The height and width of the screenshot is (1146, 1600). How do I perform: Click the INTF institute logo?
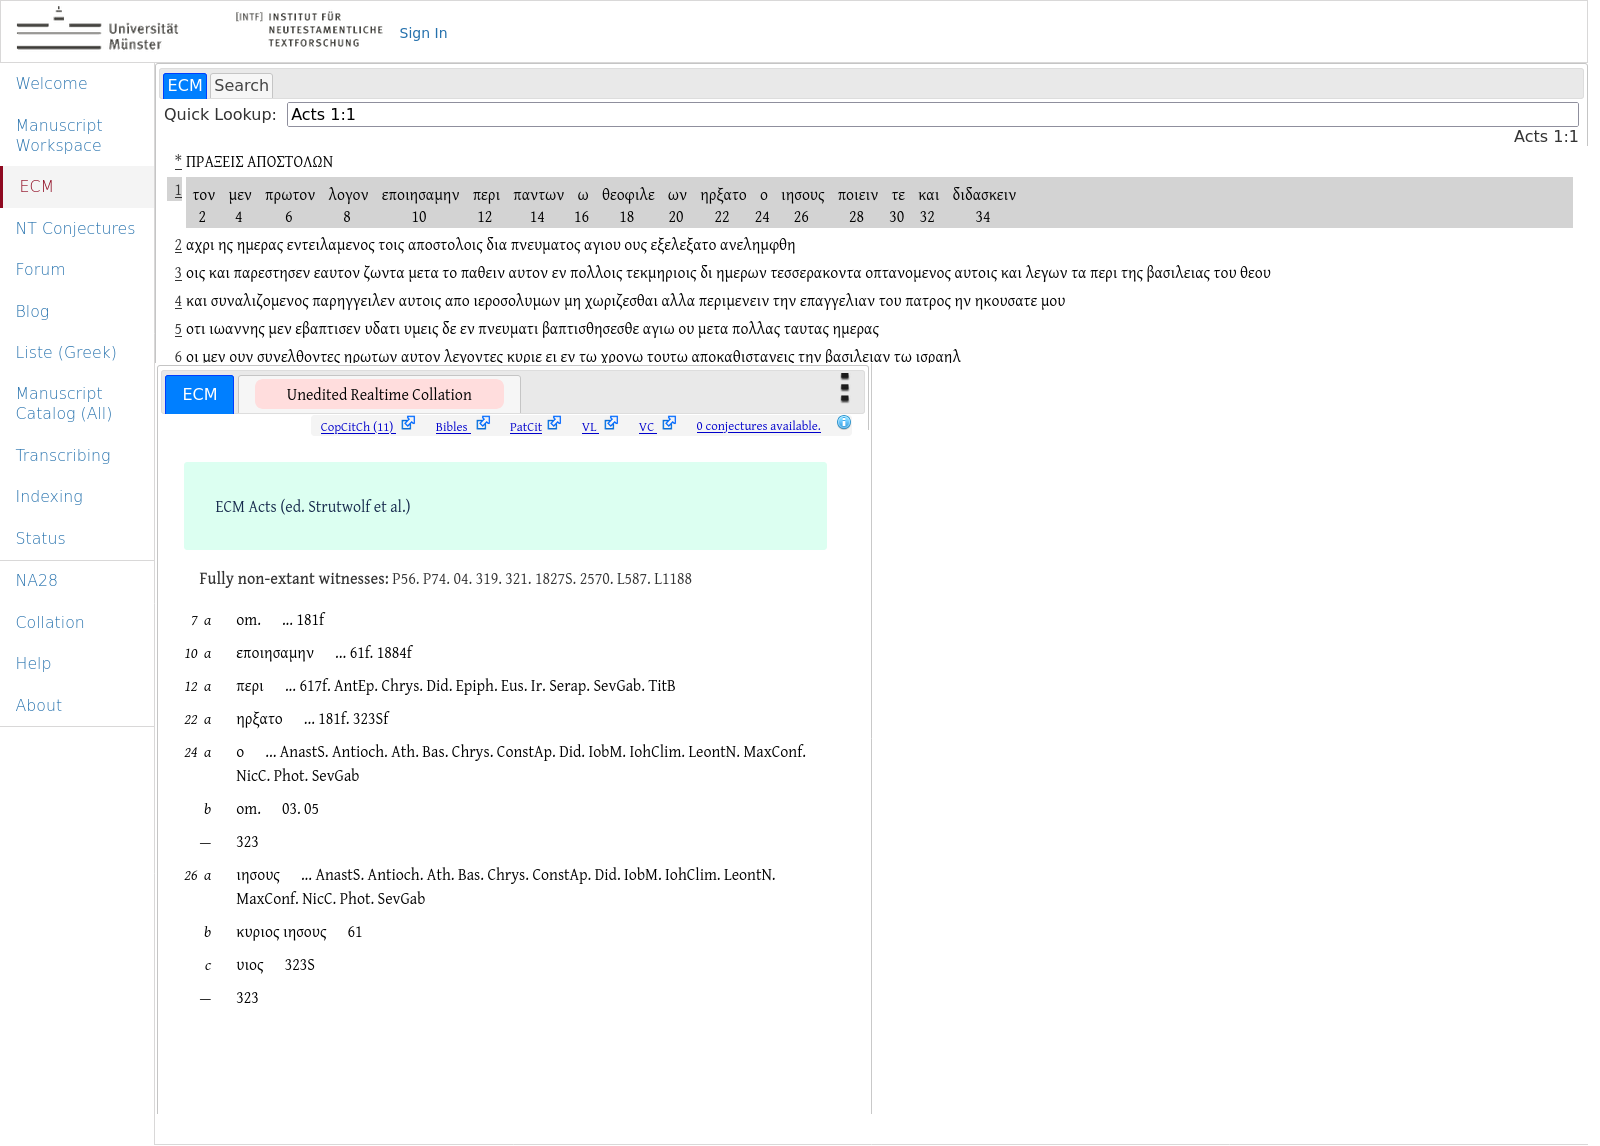(309, 30)
